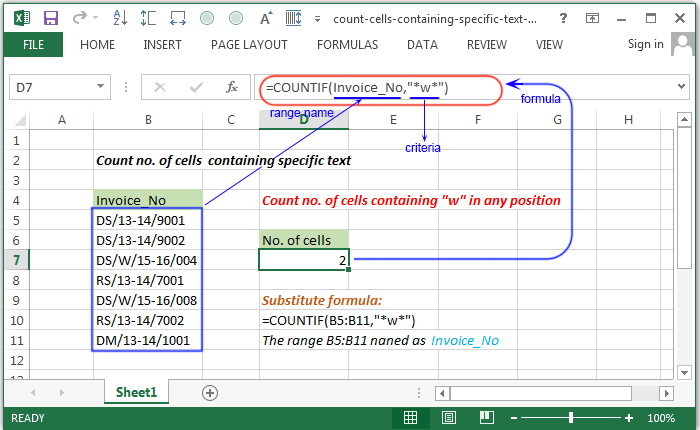Screen dimensions: 700x430
Task: Select cell containing DM/13-14/1001
Action: coord(148,340)
